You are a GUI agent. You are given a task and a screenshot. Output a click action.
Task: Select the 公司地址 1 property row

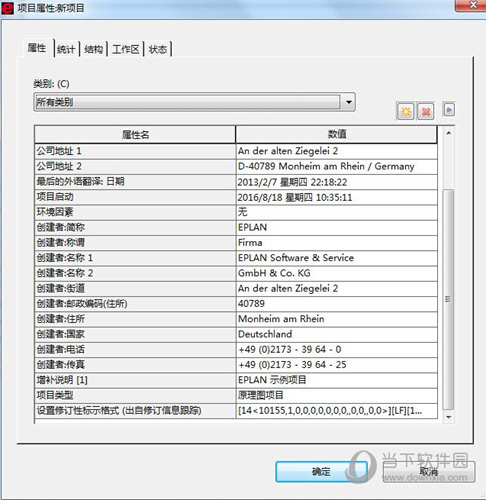click(236, 151)
